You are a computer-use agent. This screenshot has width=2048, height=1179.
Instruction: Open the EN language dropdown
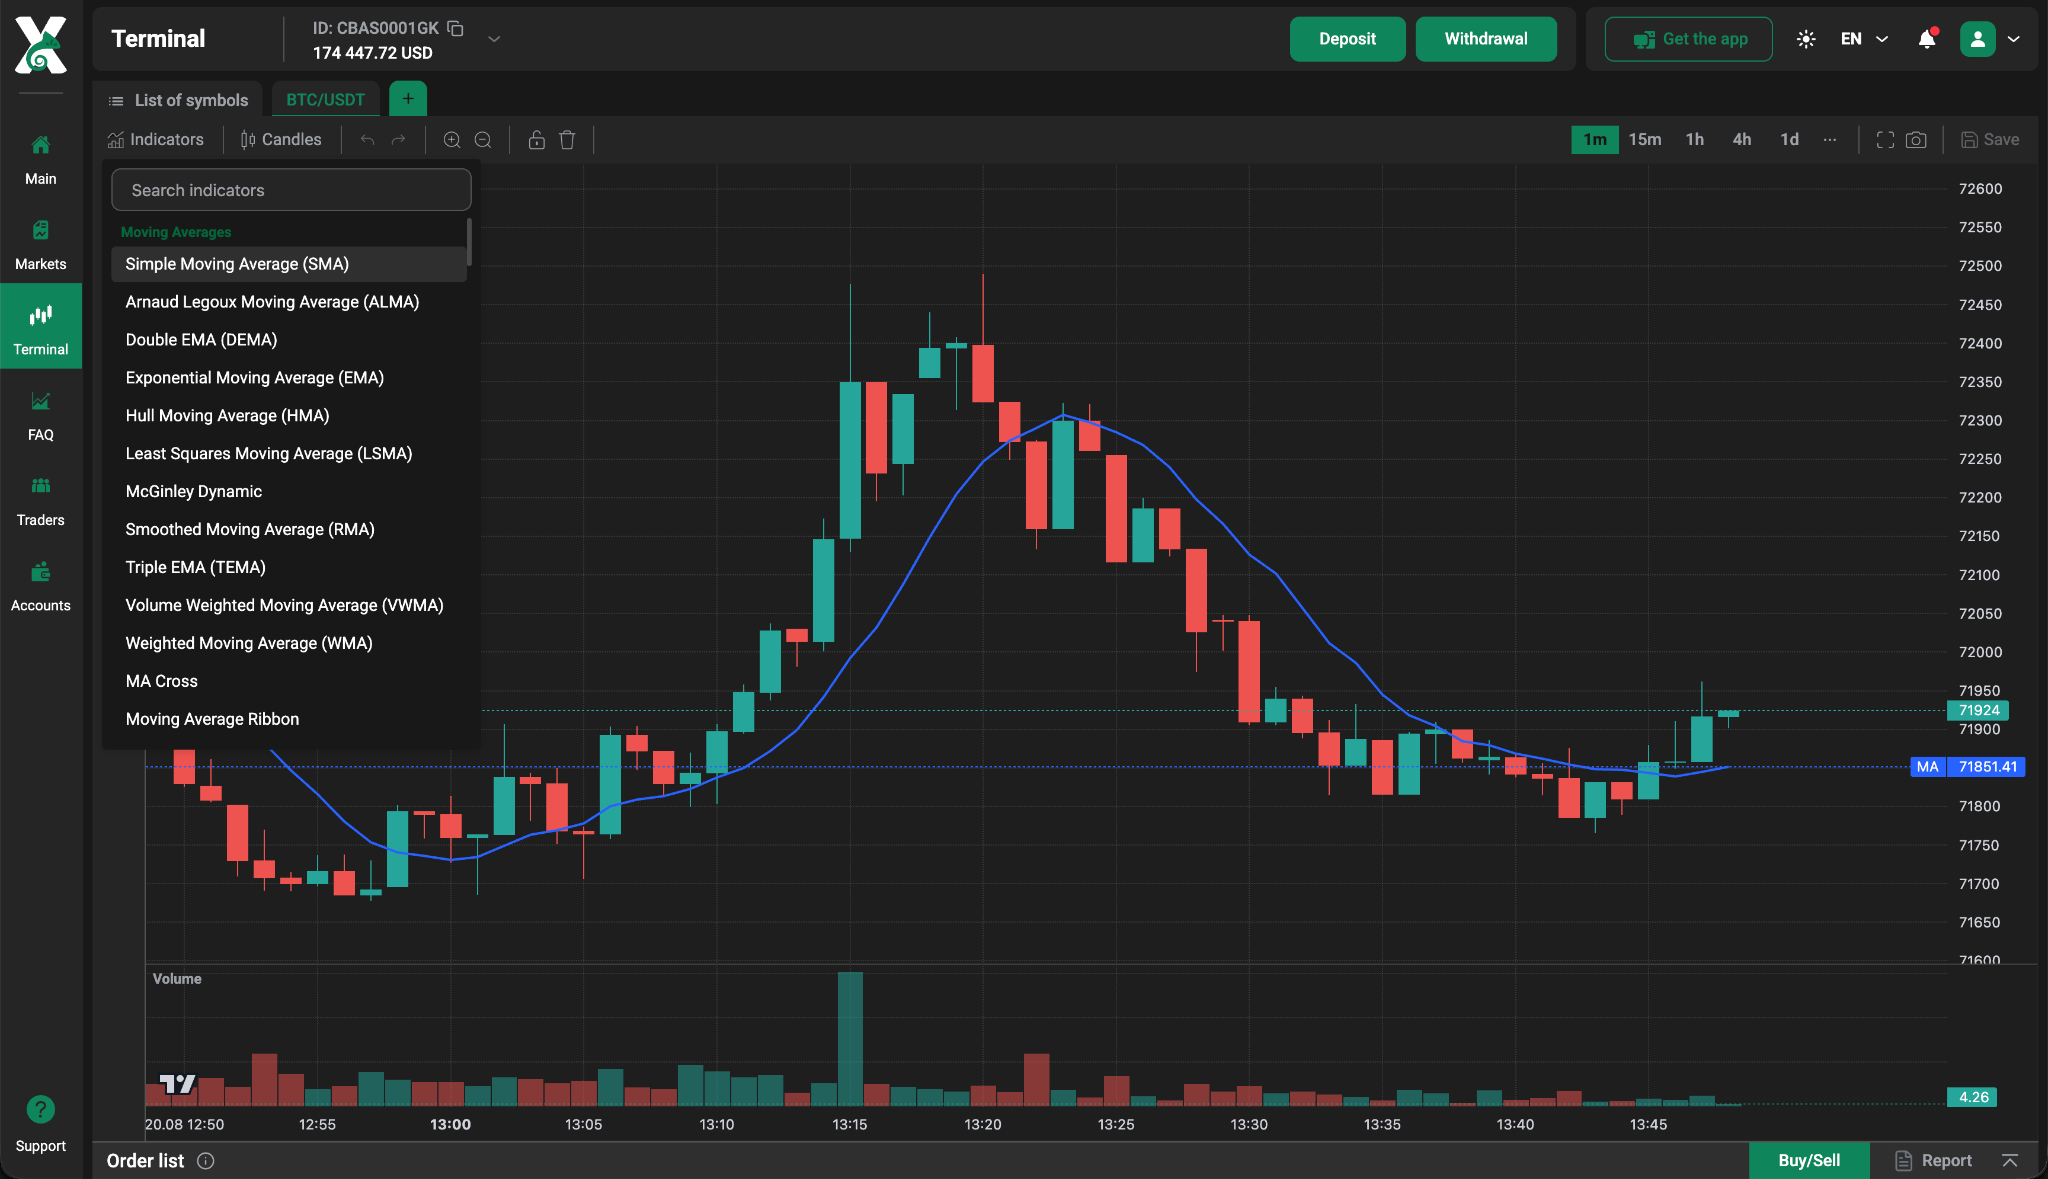tap(1864, 39)
